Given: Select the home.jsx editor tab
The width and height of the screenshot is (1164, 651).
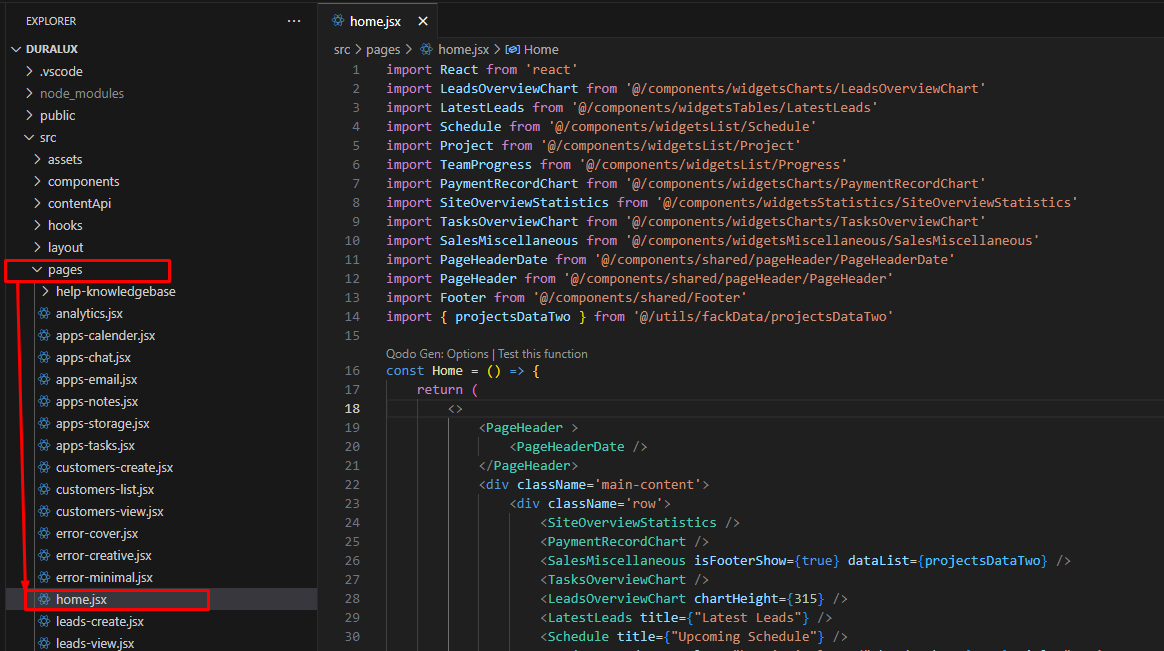Looking at the screenshot, I should tap(377, 21).
